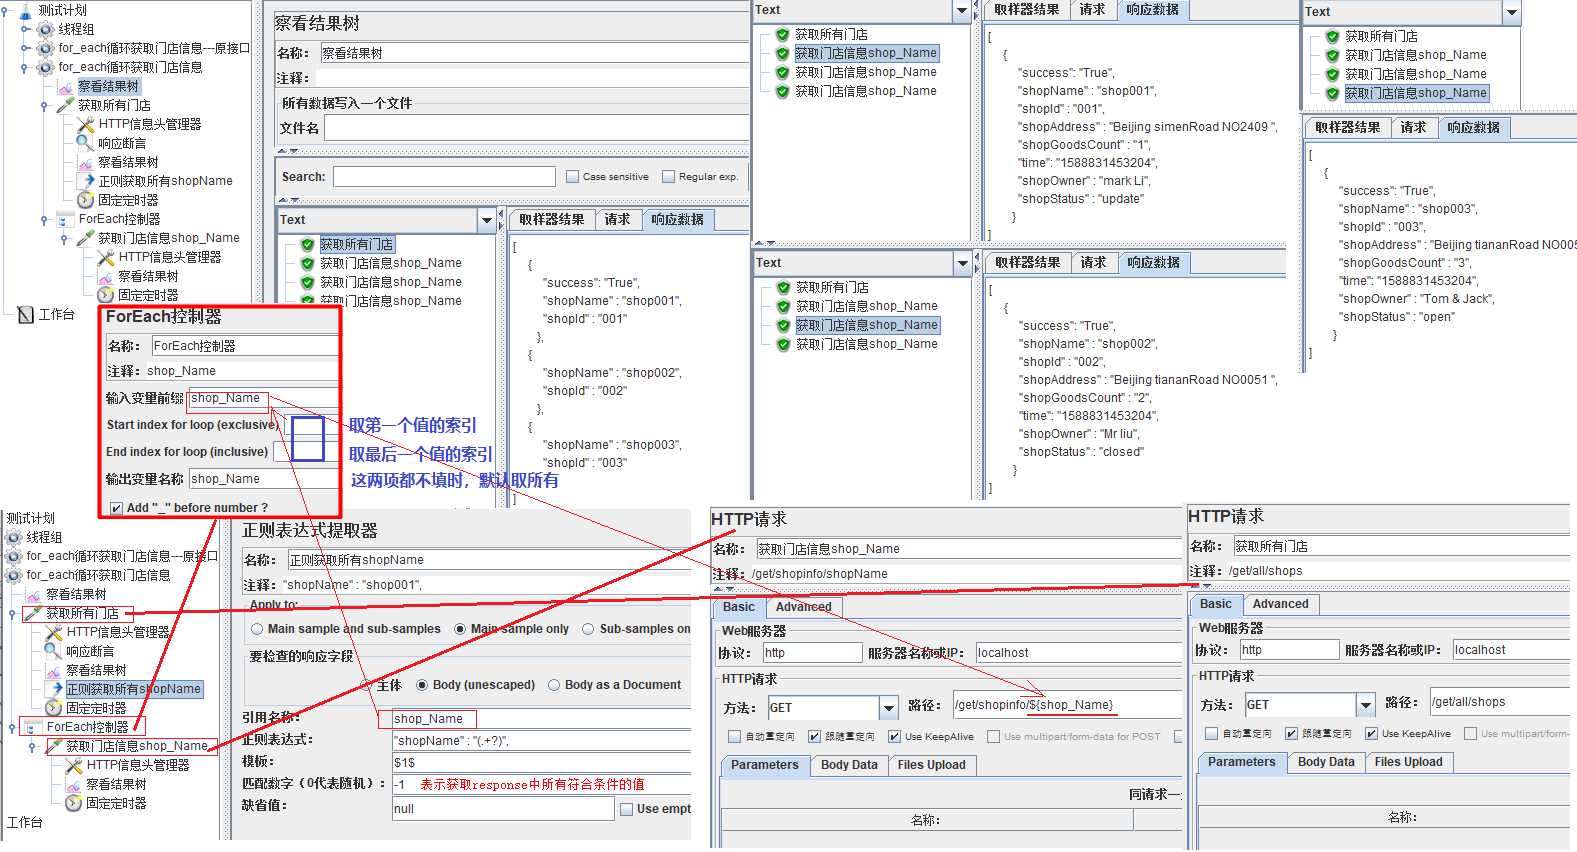Open 请求 tab in panel showing shop003 details

pos(1413,128)
